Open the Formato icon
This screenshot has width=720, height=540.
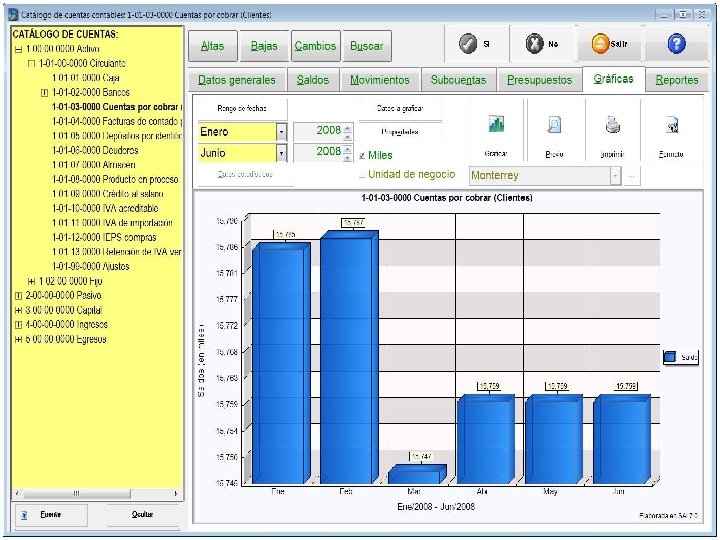672,125
